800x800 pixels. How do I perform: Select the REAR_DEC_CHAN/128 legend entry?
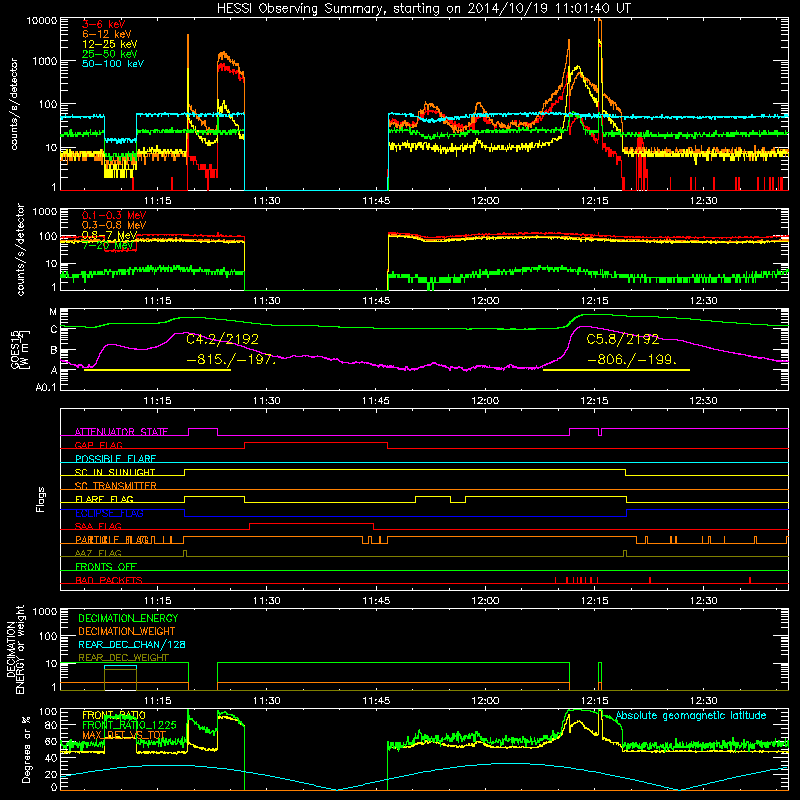(x=132, y=644)
